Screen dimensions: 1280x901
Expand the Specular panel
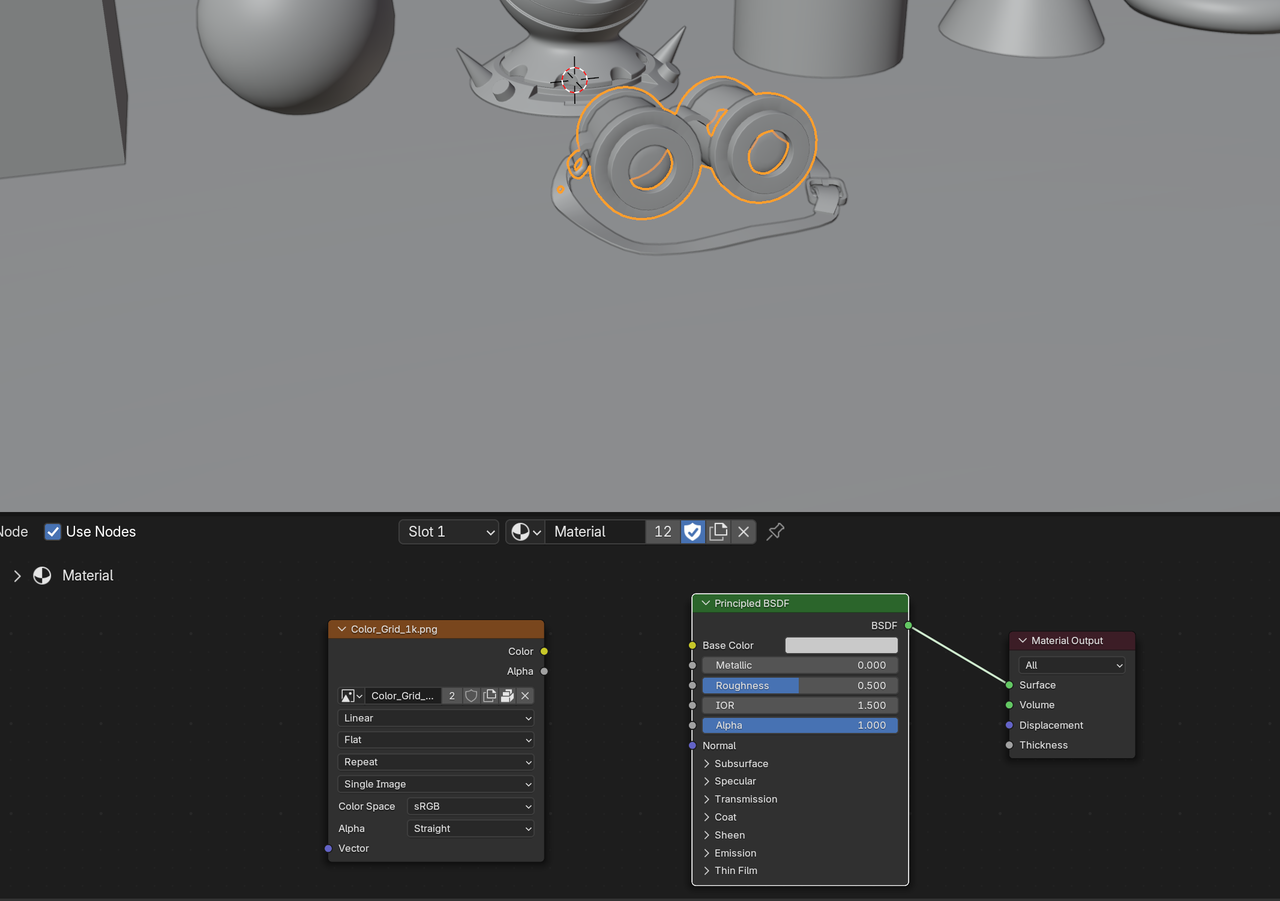[707, 782]
